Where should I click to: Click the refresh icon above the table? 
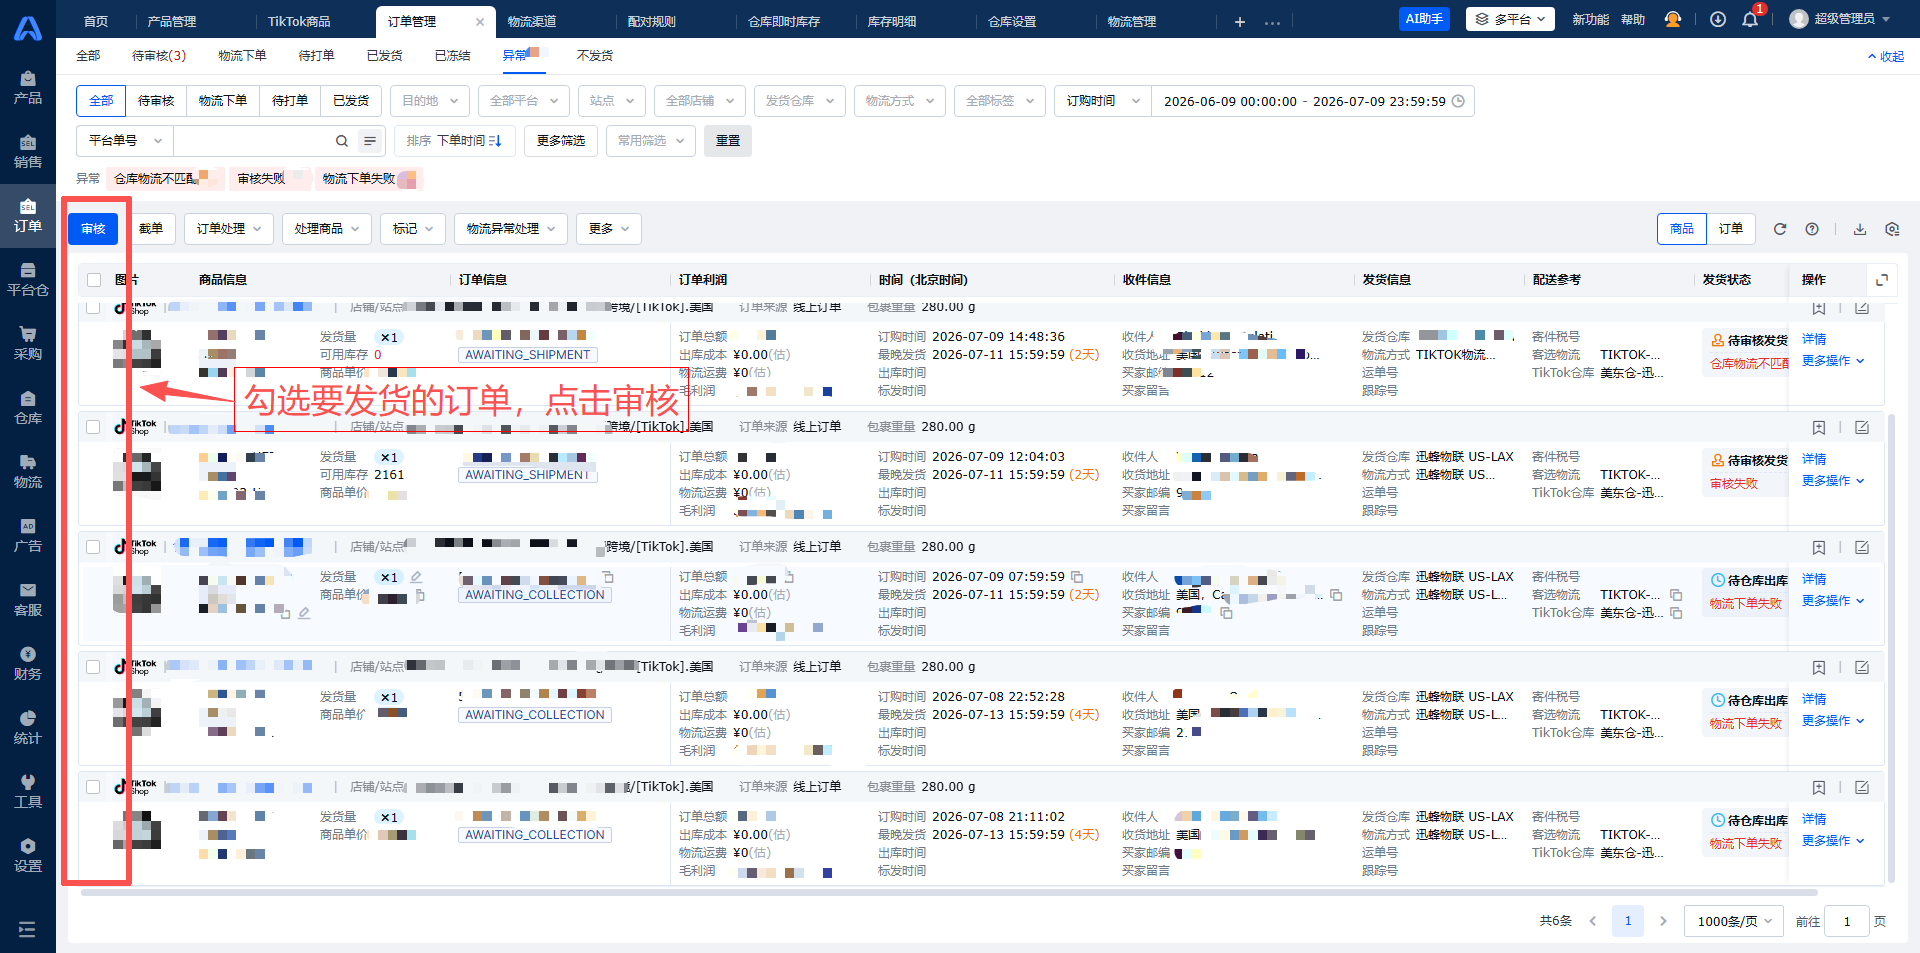tap(1780, 229)
